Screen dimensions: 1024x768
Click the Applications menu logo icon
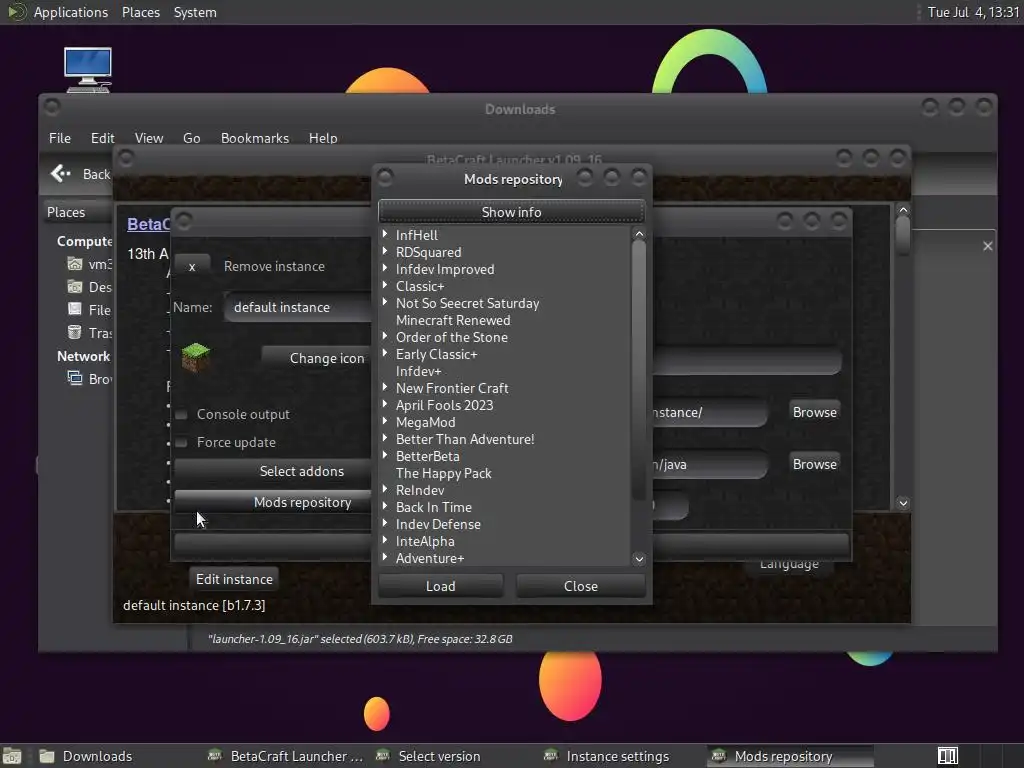coord(16,12)
